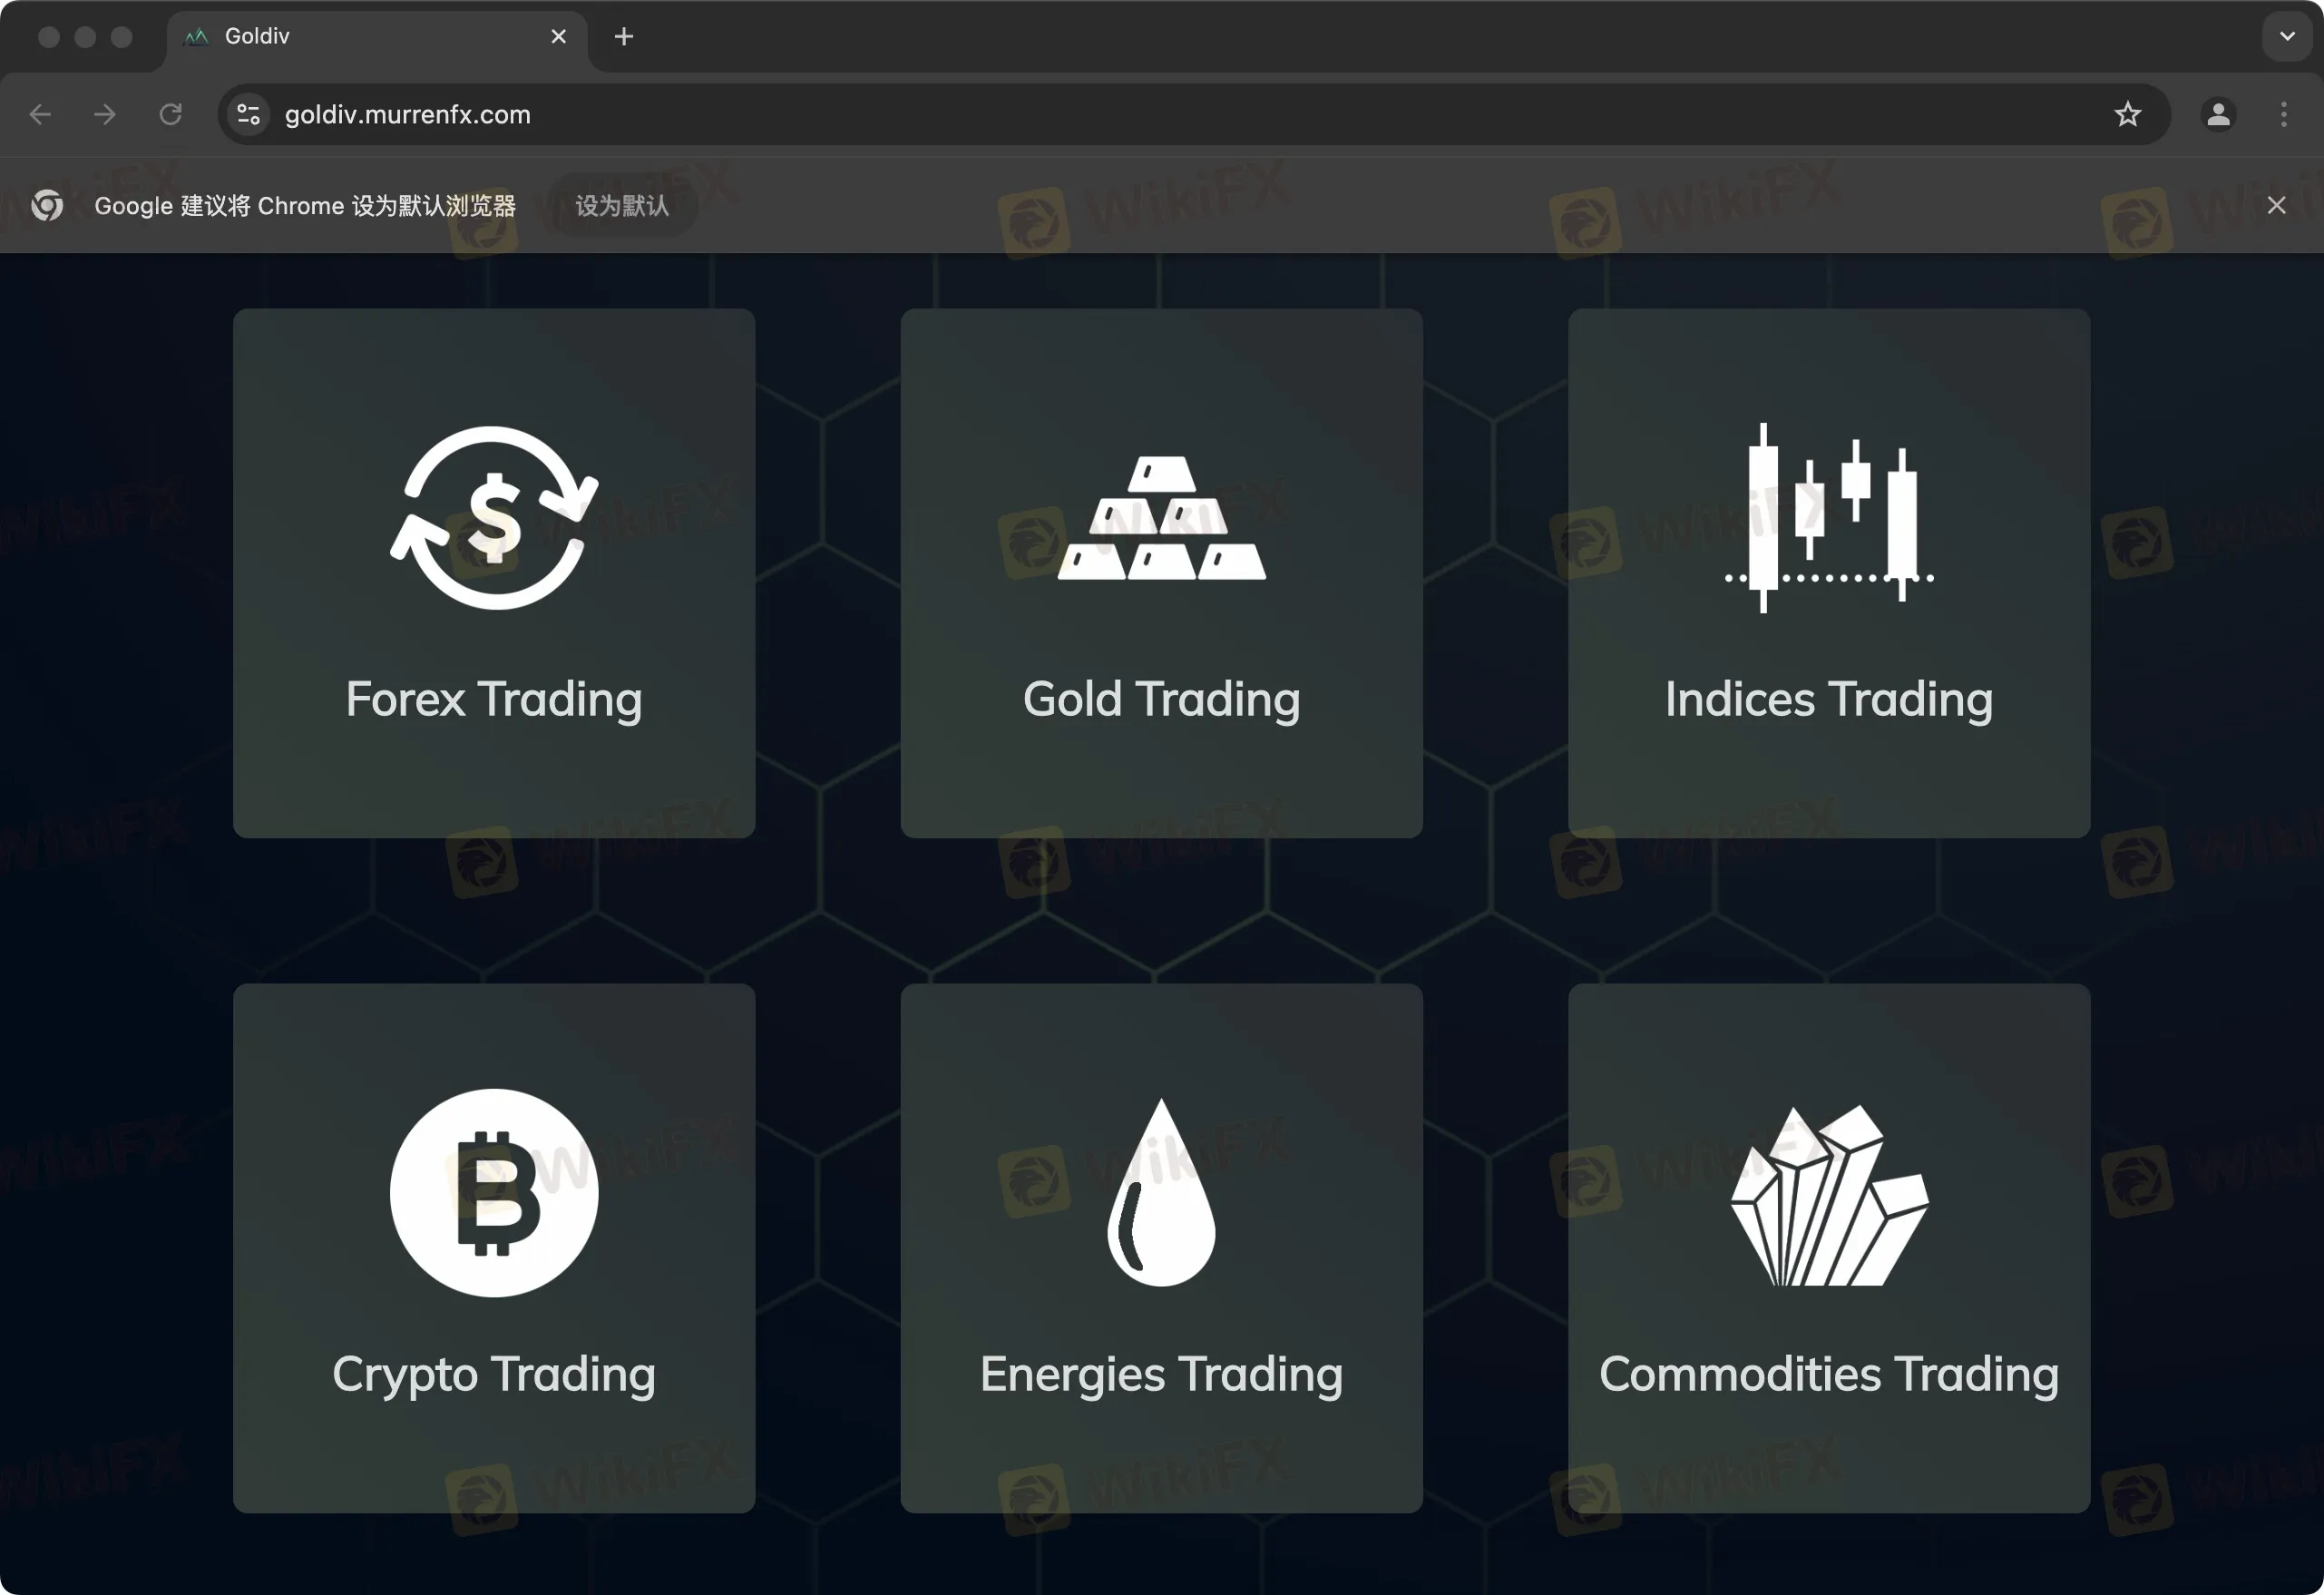Expand the tab search dropdown arrow
This screenshot has height=1595, width=2324.
(x=2286, y=37)
